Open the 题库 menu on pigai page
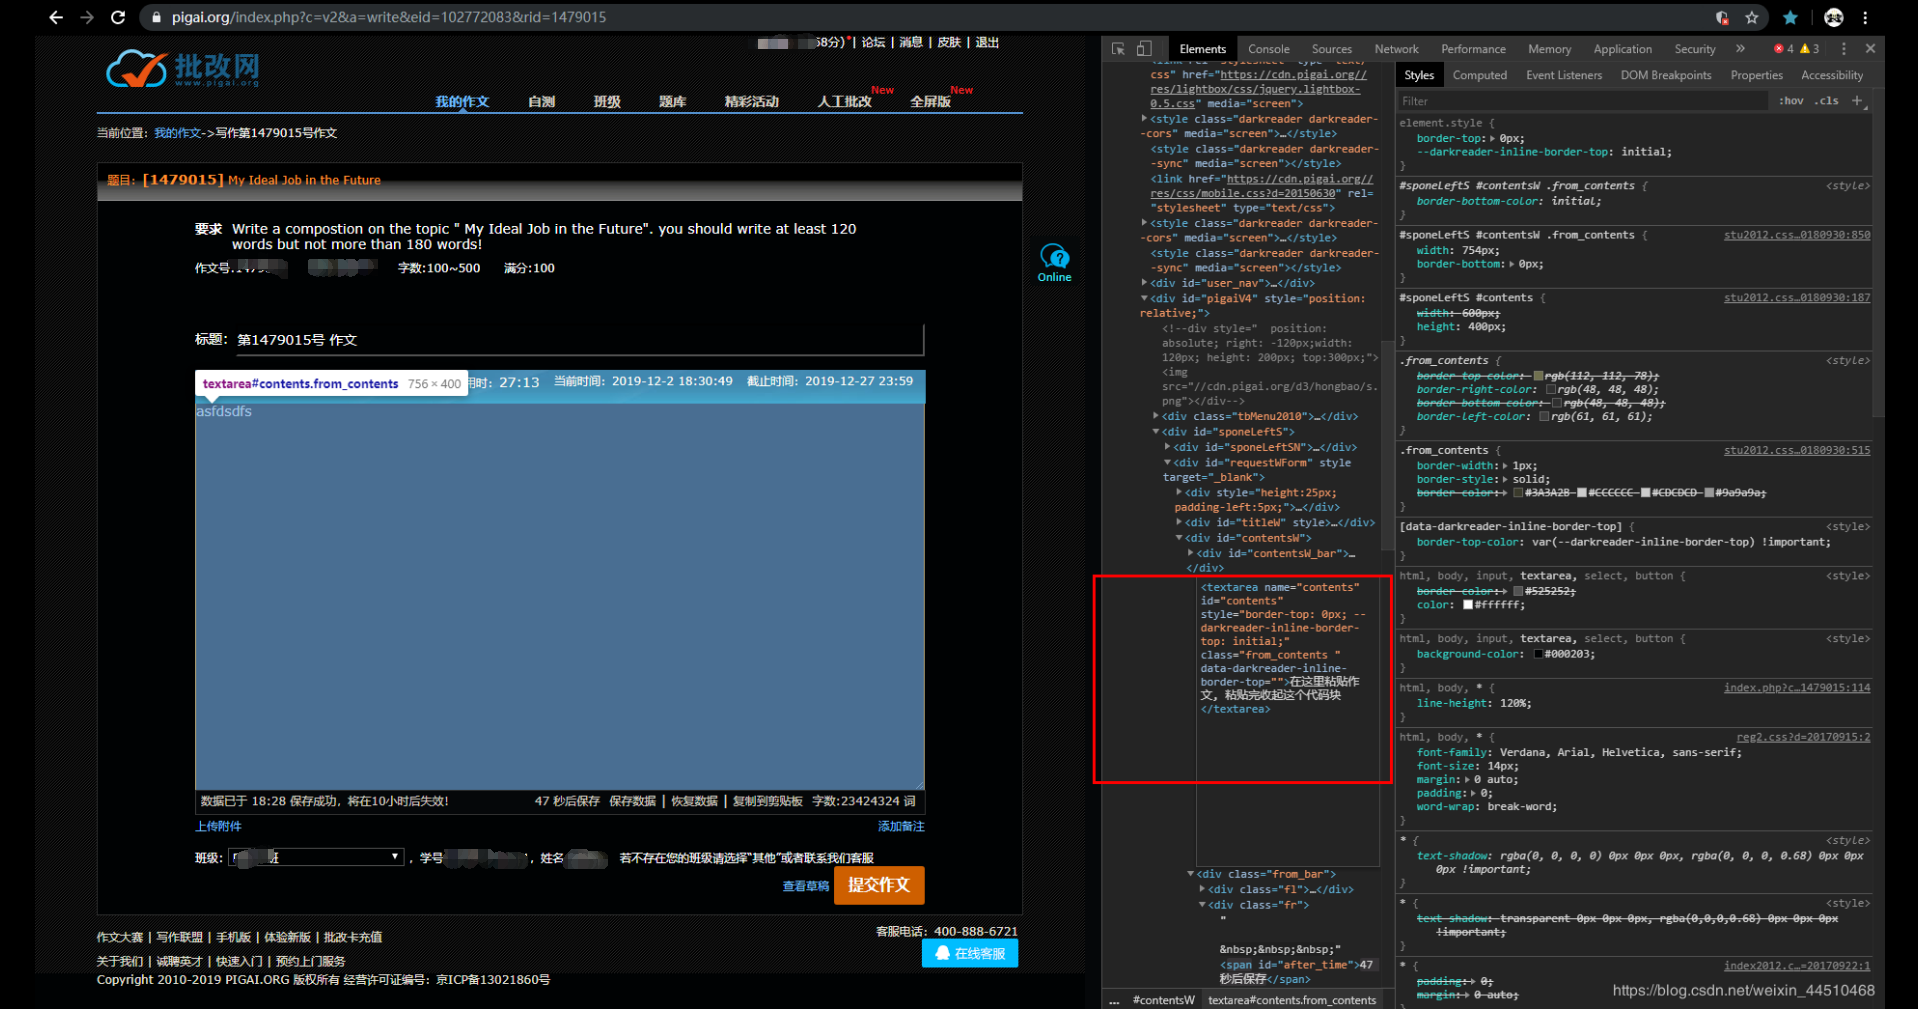1918x1009 pixels. (672, 102)
